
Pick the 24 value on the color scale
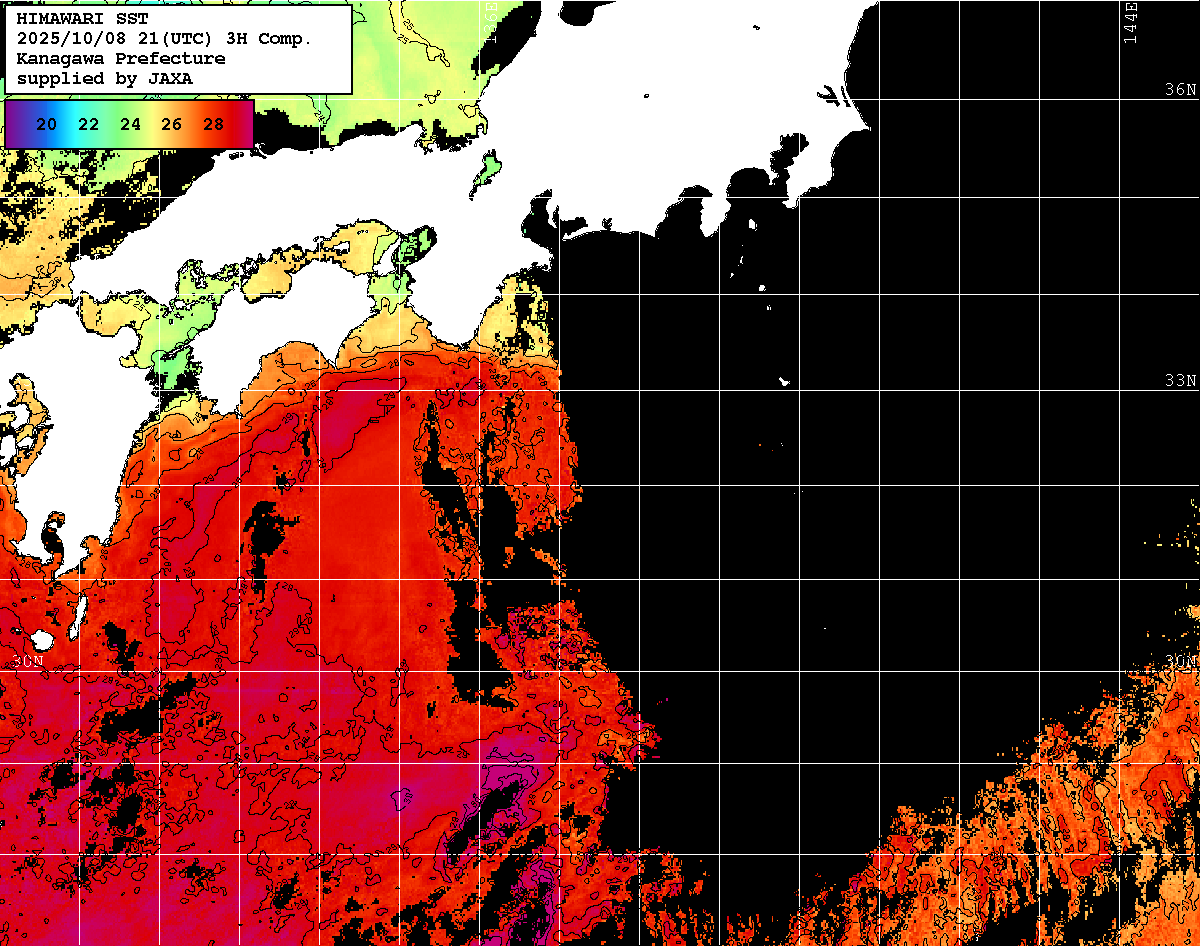click(x=130, y=124)
